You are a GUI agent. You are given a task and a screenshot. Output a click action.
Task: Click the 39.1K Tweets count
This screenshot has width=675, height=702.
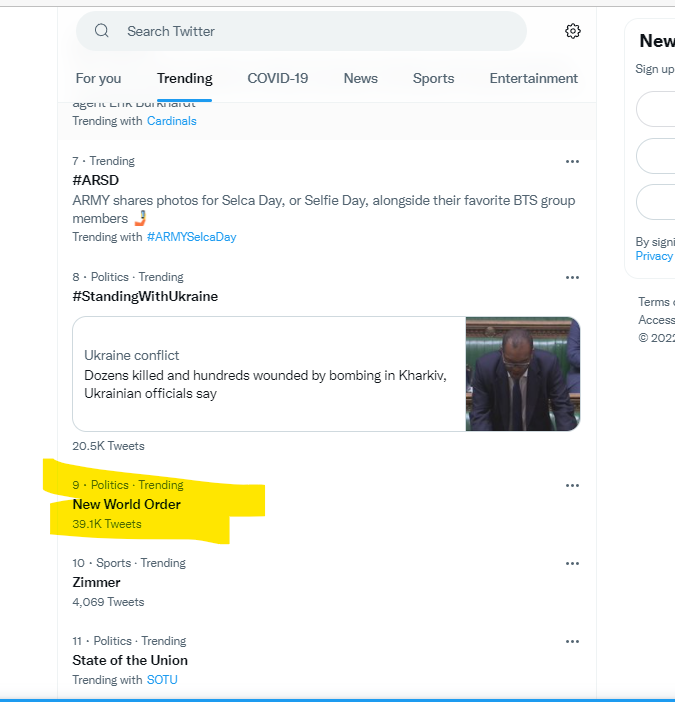pyautogui.click(x=107, y=524)
